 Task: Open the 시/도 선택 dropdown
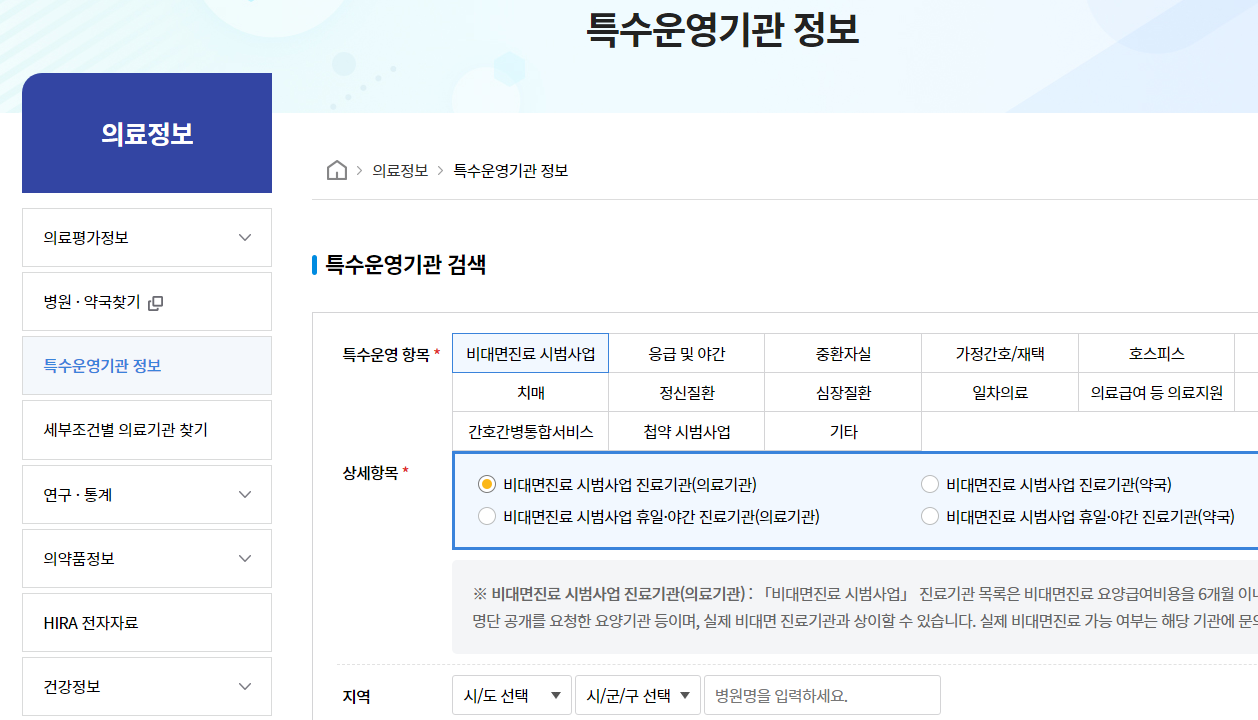(x=511, y=696)
